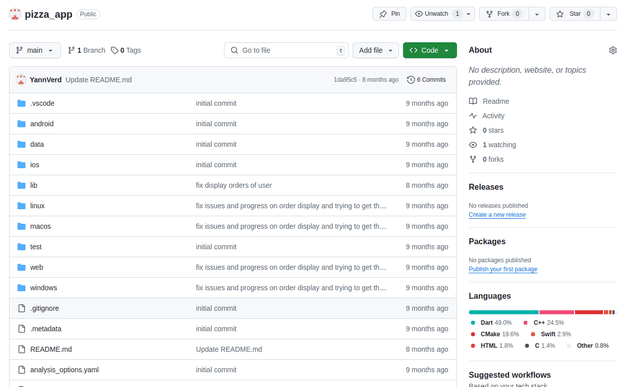The width and height of the screenshot is (640, 387).
Task: Click the Readme book icon in About
Action: [x=473, y=101]
